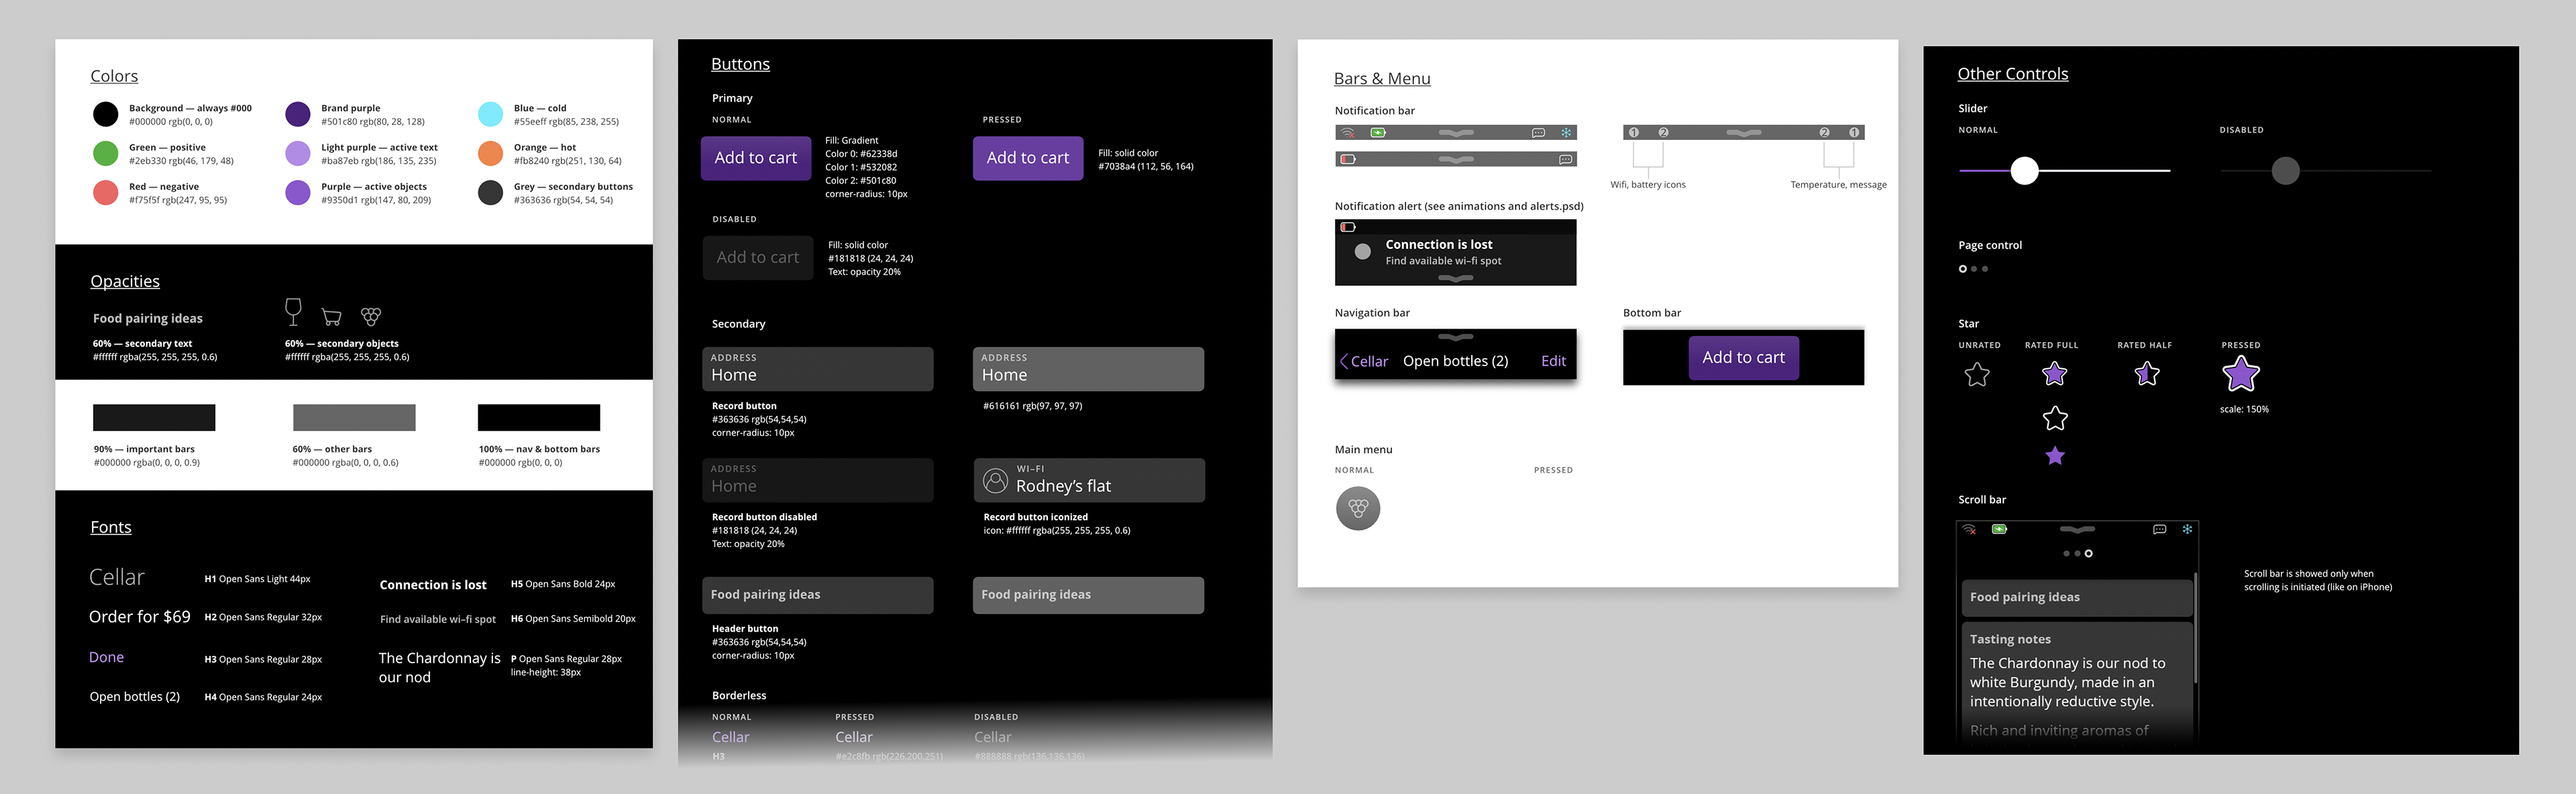Click the Disabled slider grey thumb
Screen dimensions: 2576x794
point(2285,171)
